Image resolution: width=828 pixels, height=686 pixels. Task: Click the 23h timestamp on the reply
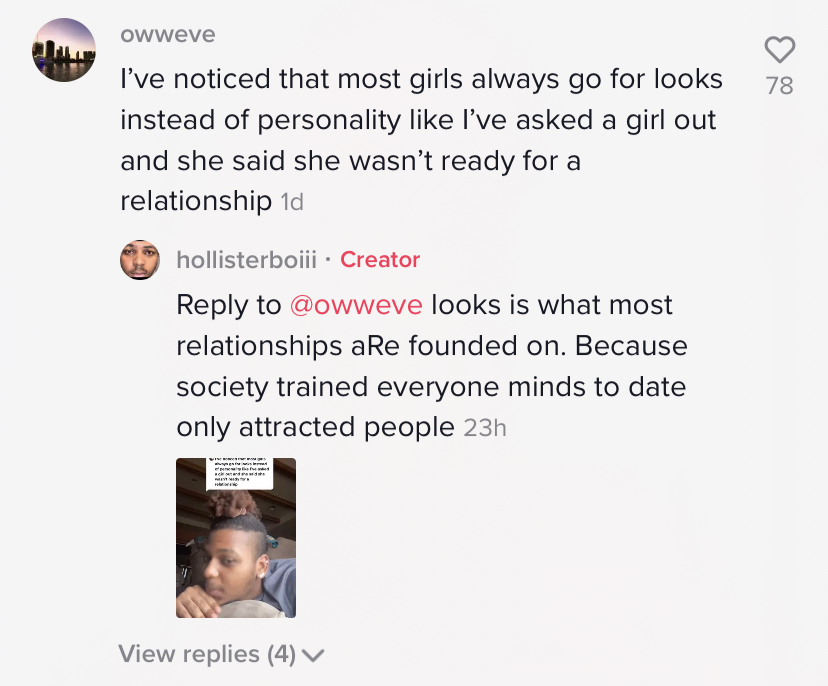tap(485, 428)
